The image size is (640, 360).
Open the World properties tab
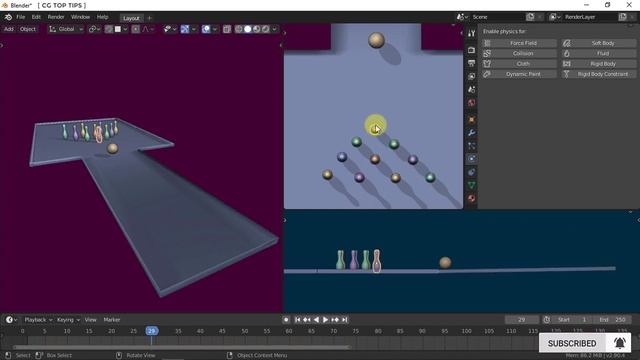471,102
